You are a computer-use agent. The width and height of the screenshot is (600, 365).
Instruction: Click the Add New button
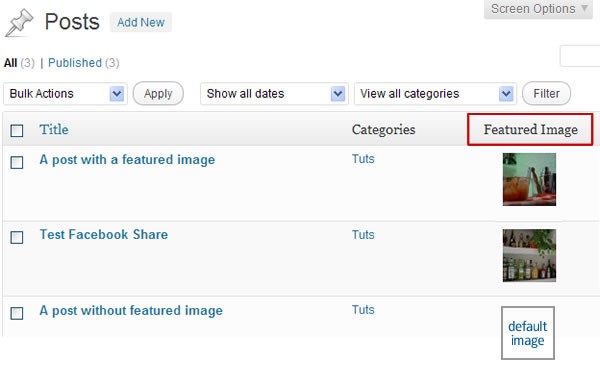coord(141,23)
